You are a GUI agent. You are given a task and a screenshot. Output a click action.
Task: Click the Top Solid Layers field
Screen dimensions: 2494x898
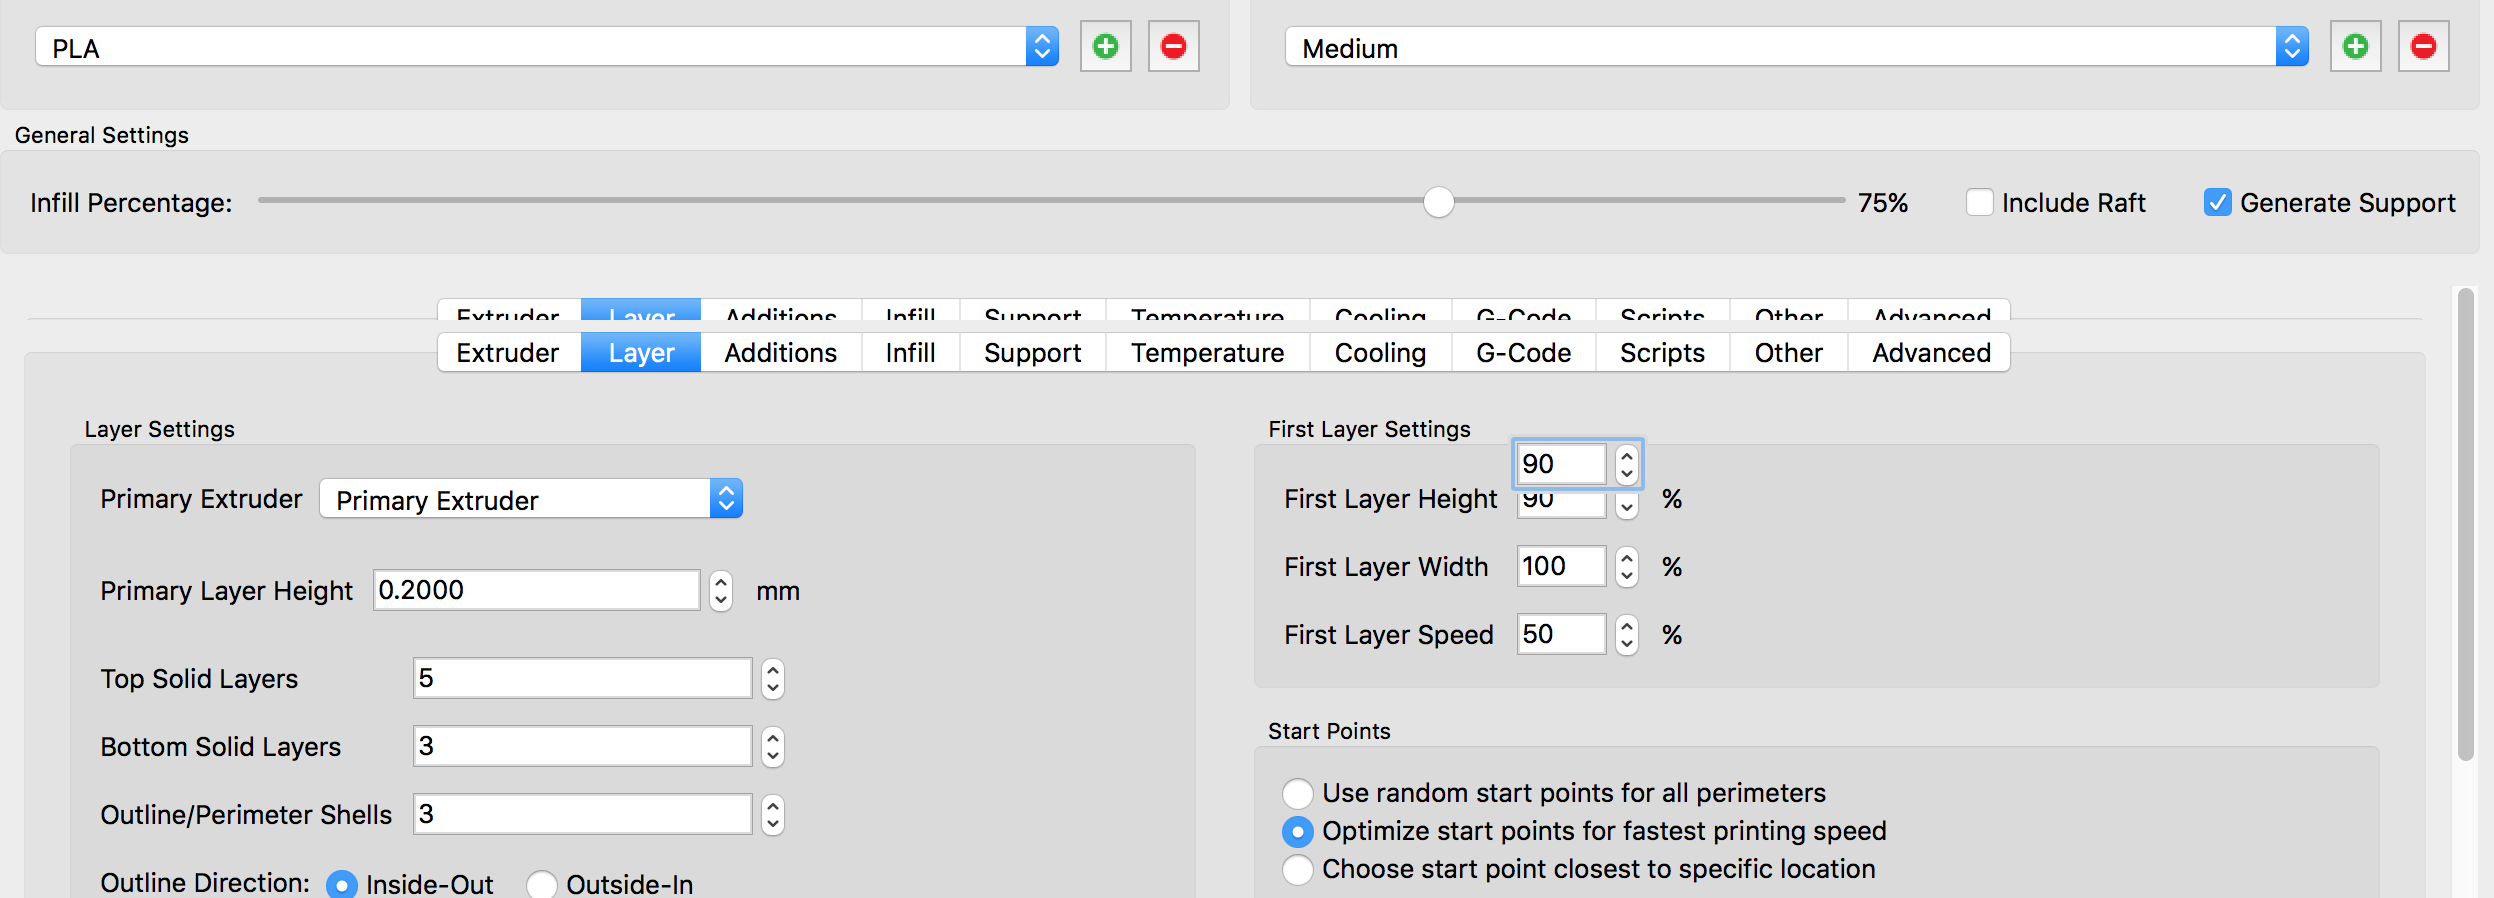tap(583, 678)
